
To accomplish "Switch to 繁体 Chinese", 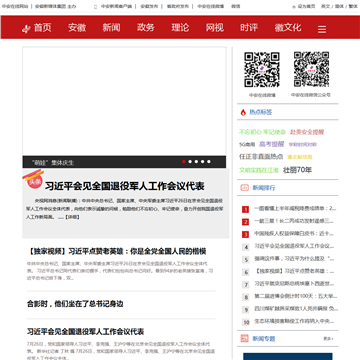I will tap(353, 6).
